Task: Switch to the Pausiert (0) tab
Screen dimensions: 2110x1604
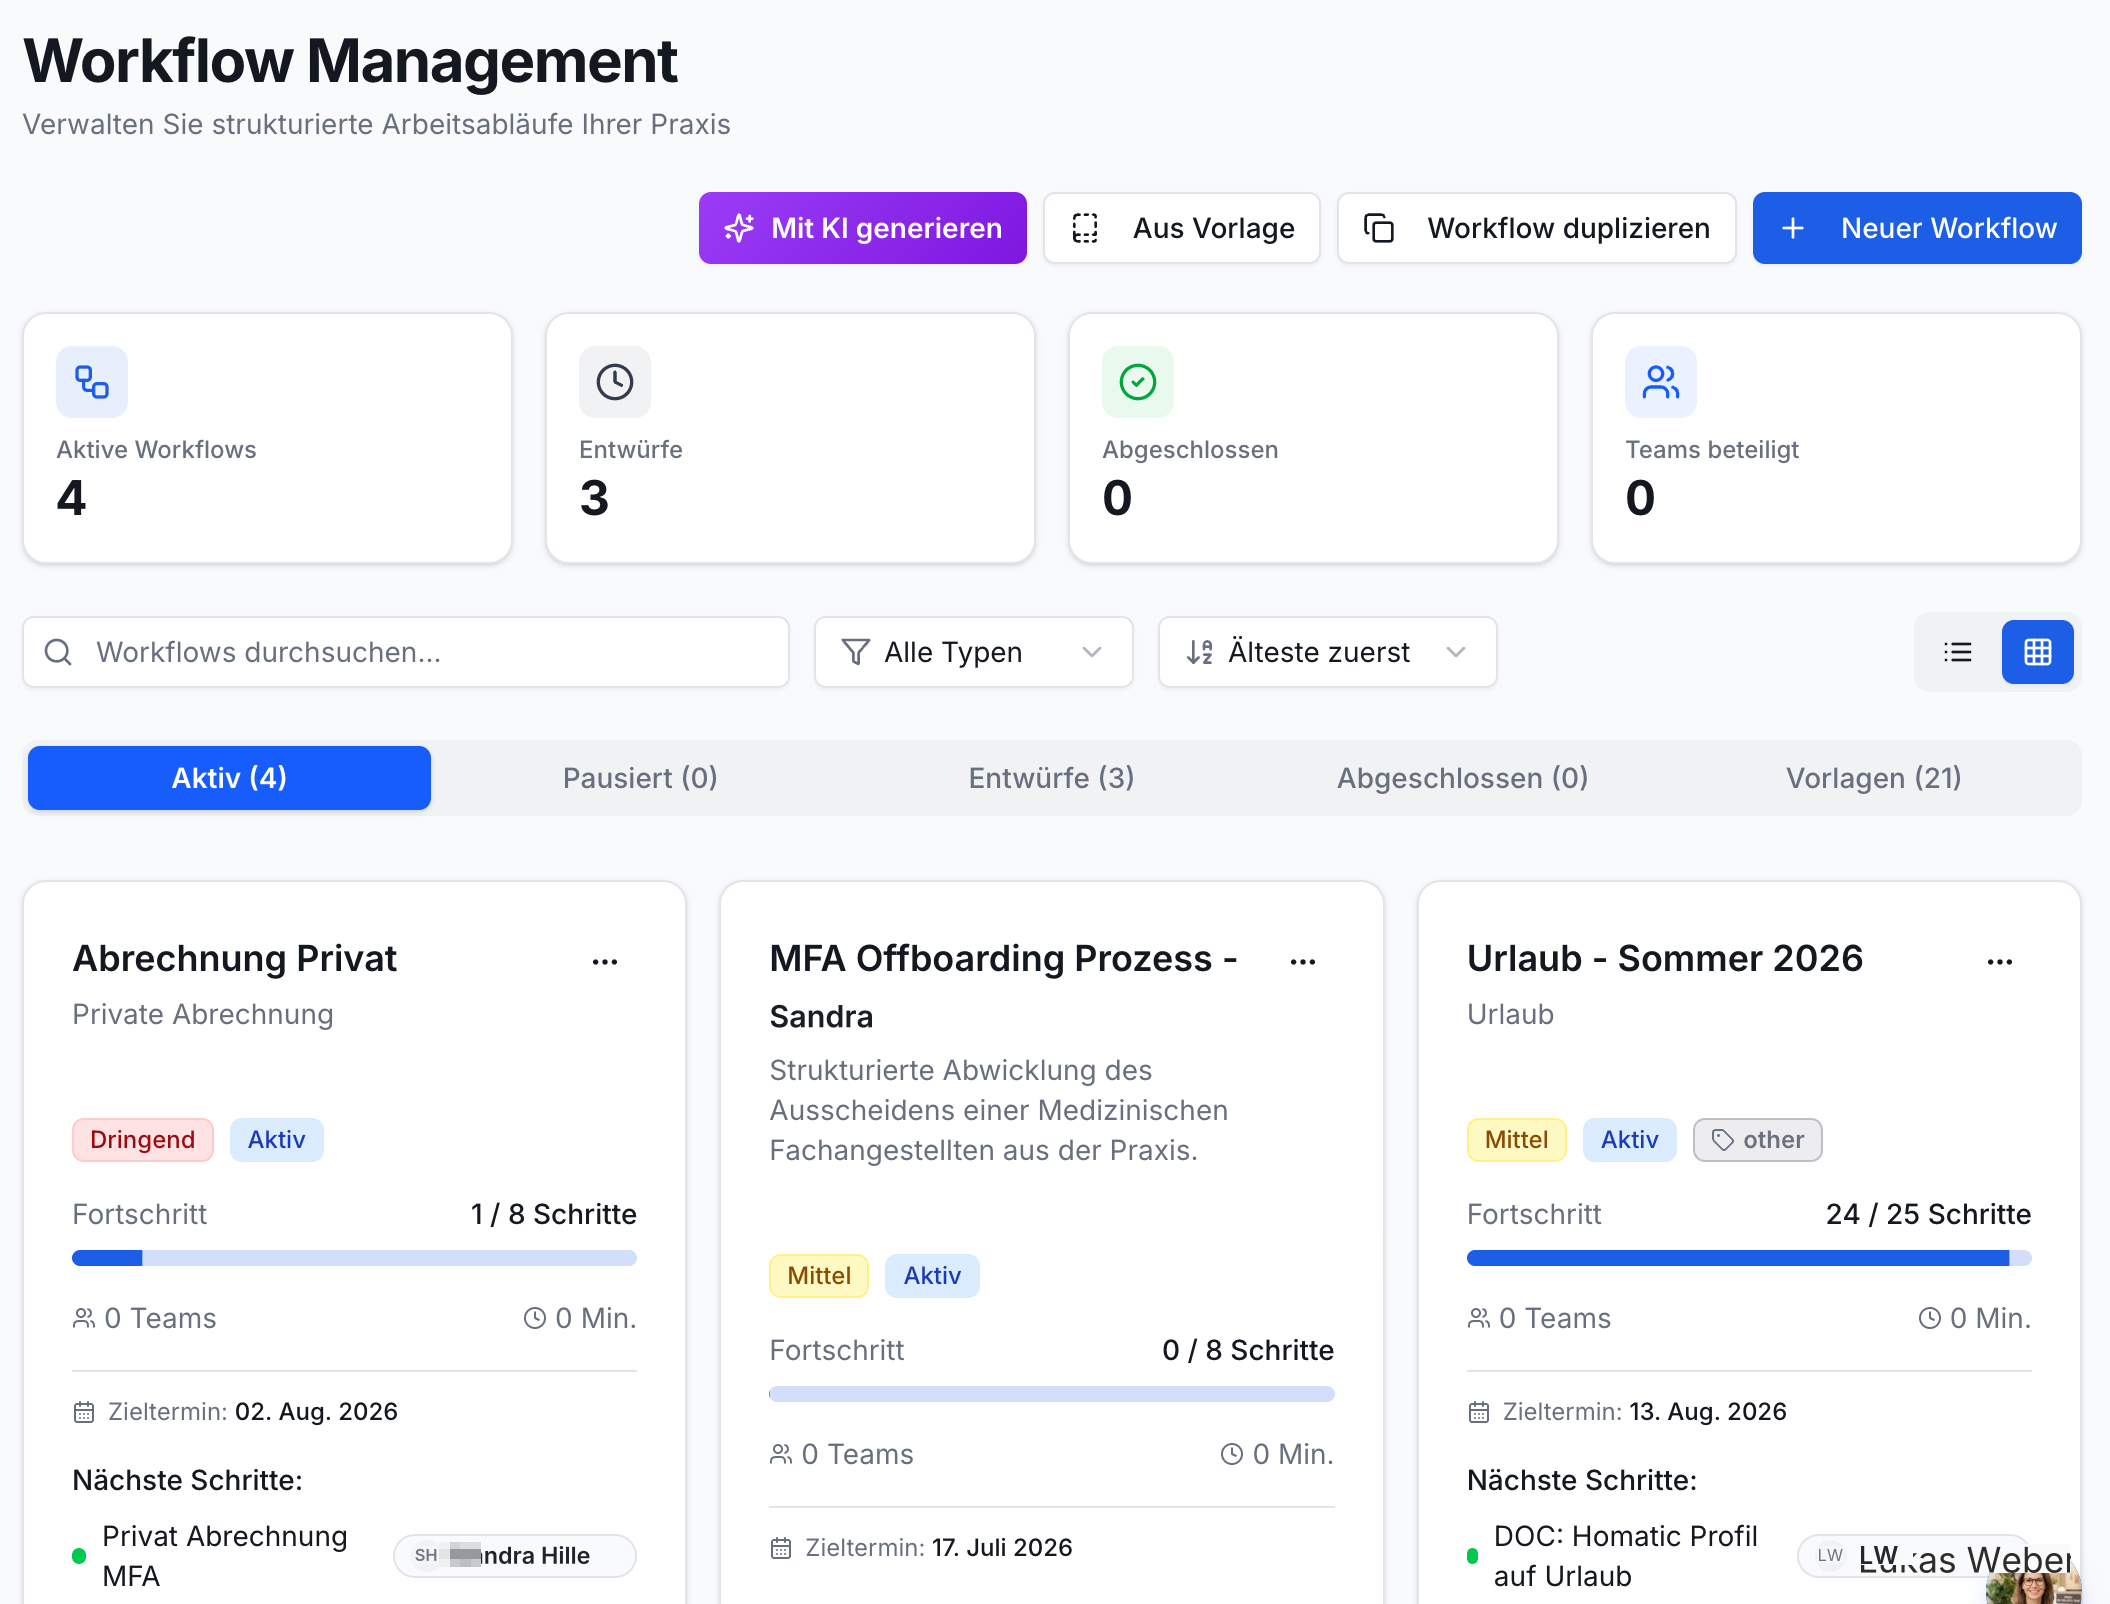Action: (x=640, y=778)
